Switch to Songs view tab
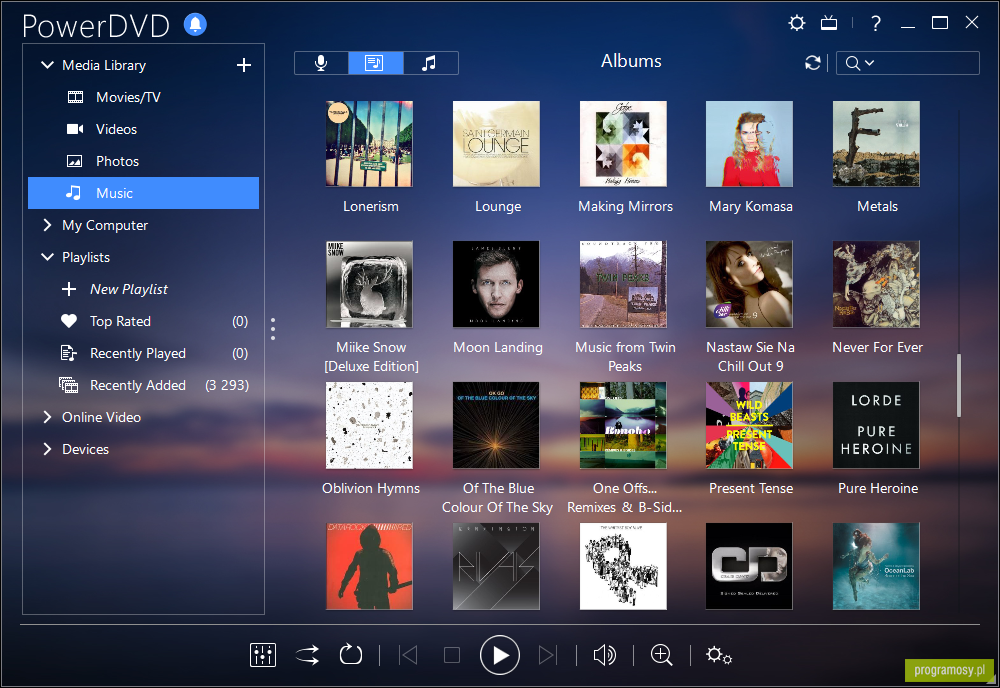This screenshot has height=688, width=1000. (430, 63)
